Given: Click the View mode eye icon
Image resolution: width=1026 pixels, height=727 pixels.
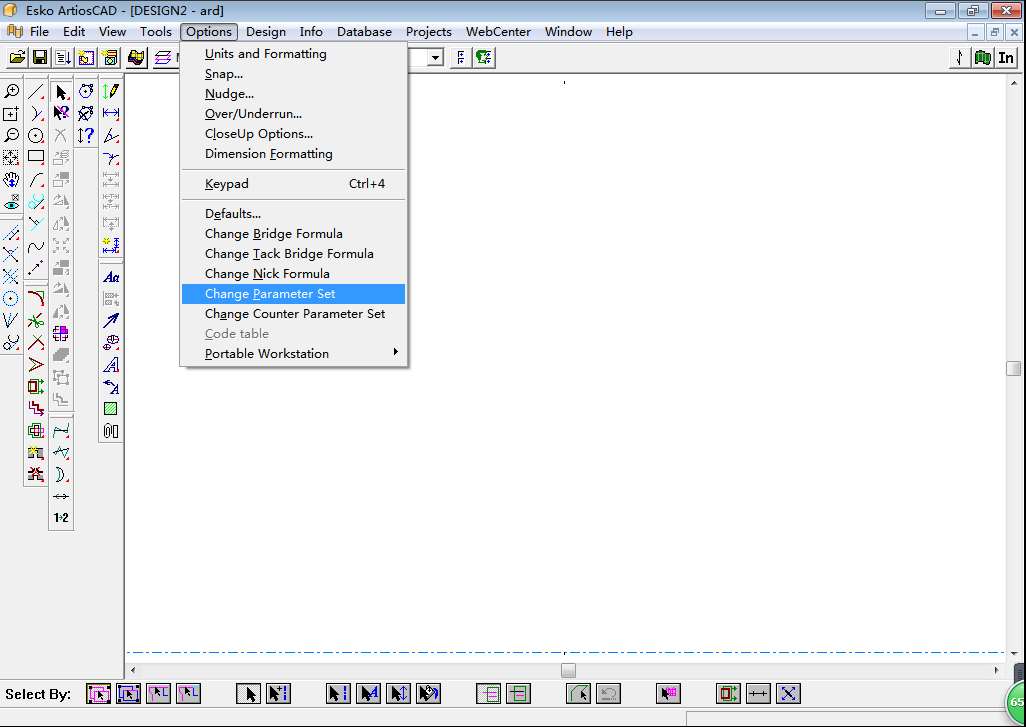Looking at the screenshot, I should point(11,202).
